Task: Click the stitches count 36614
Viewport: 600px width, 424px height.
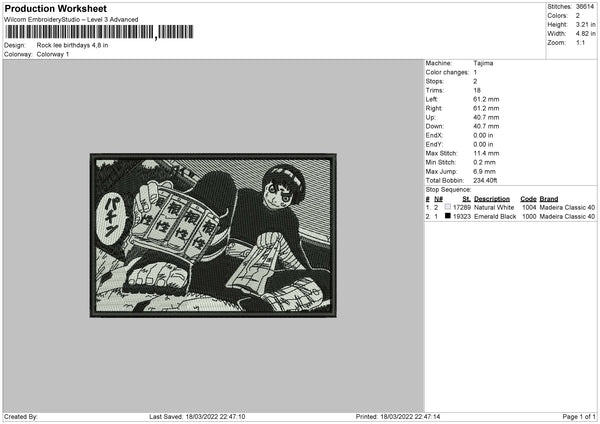Action: coord(585,7)
